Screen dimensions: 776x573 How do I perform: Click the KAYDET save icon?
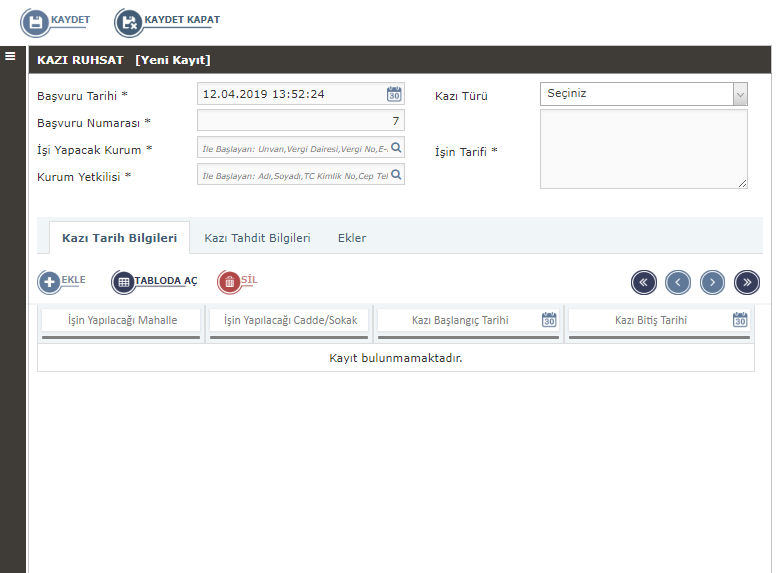(36, 21)
